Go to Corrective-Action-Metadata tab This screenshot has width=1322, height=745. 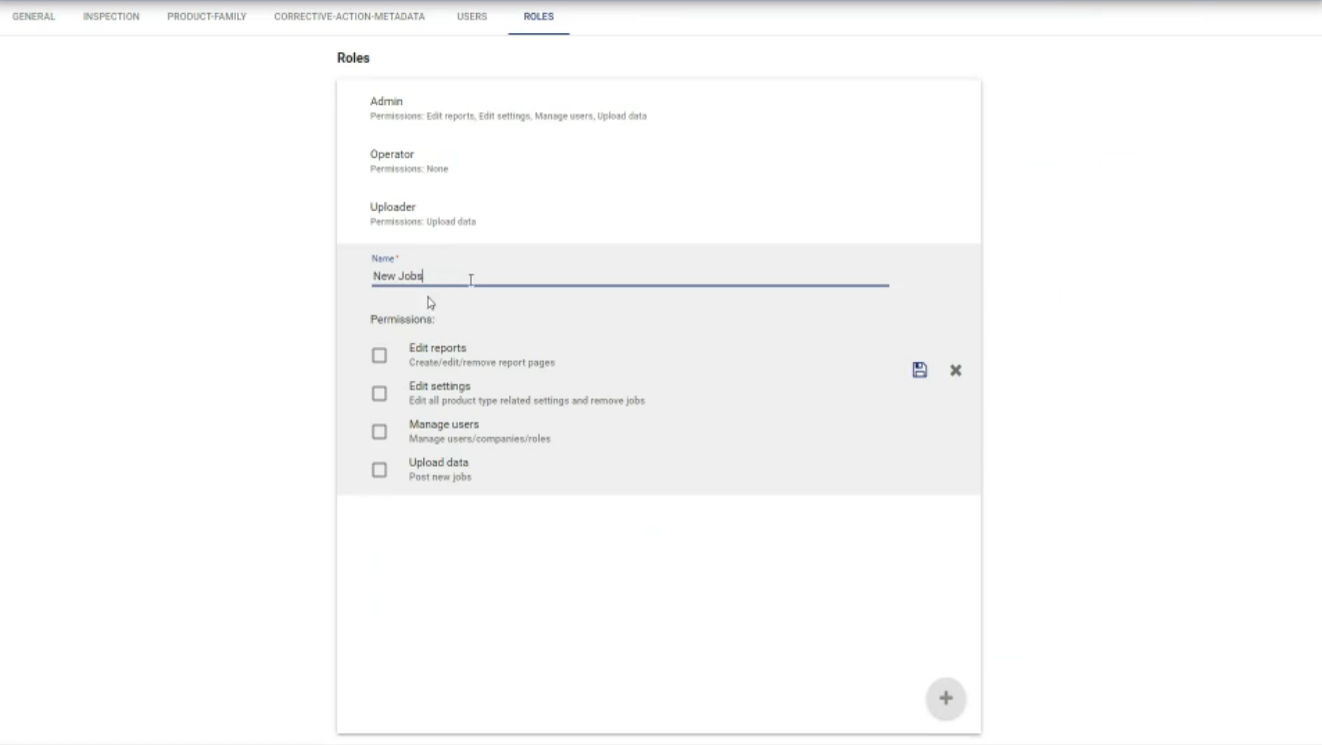pyautogui.click(x=350, y=17)
